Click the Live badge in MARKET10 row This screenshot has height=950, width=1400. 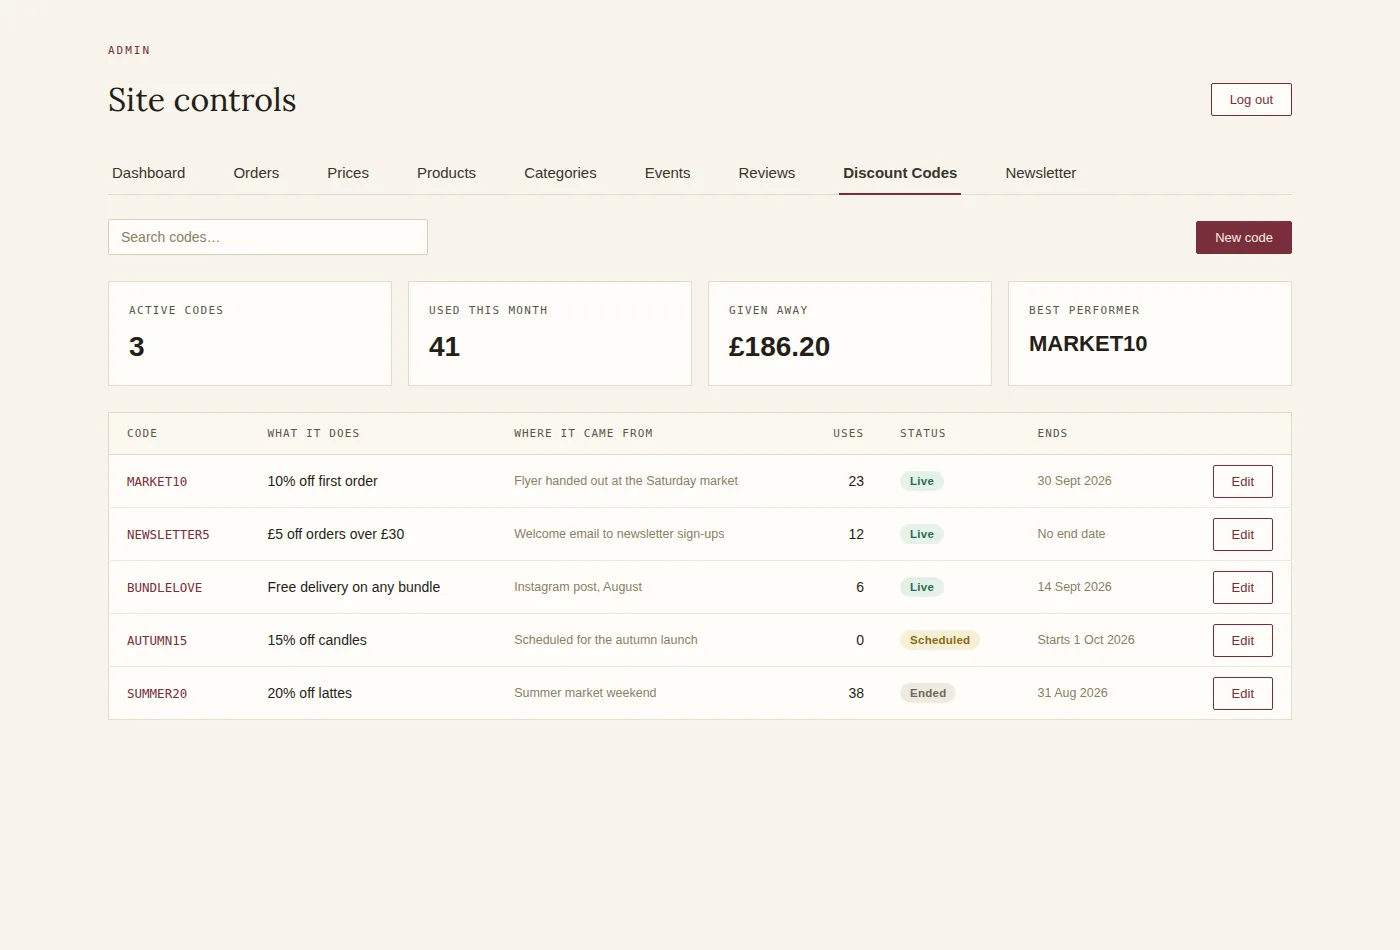click(x=922, y=481)
